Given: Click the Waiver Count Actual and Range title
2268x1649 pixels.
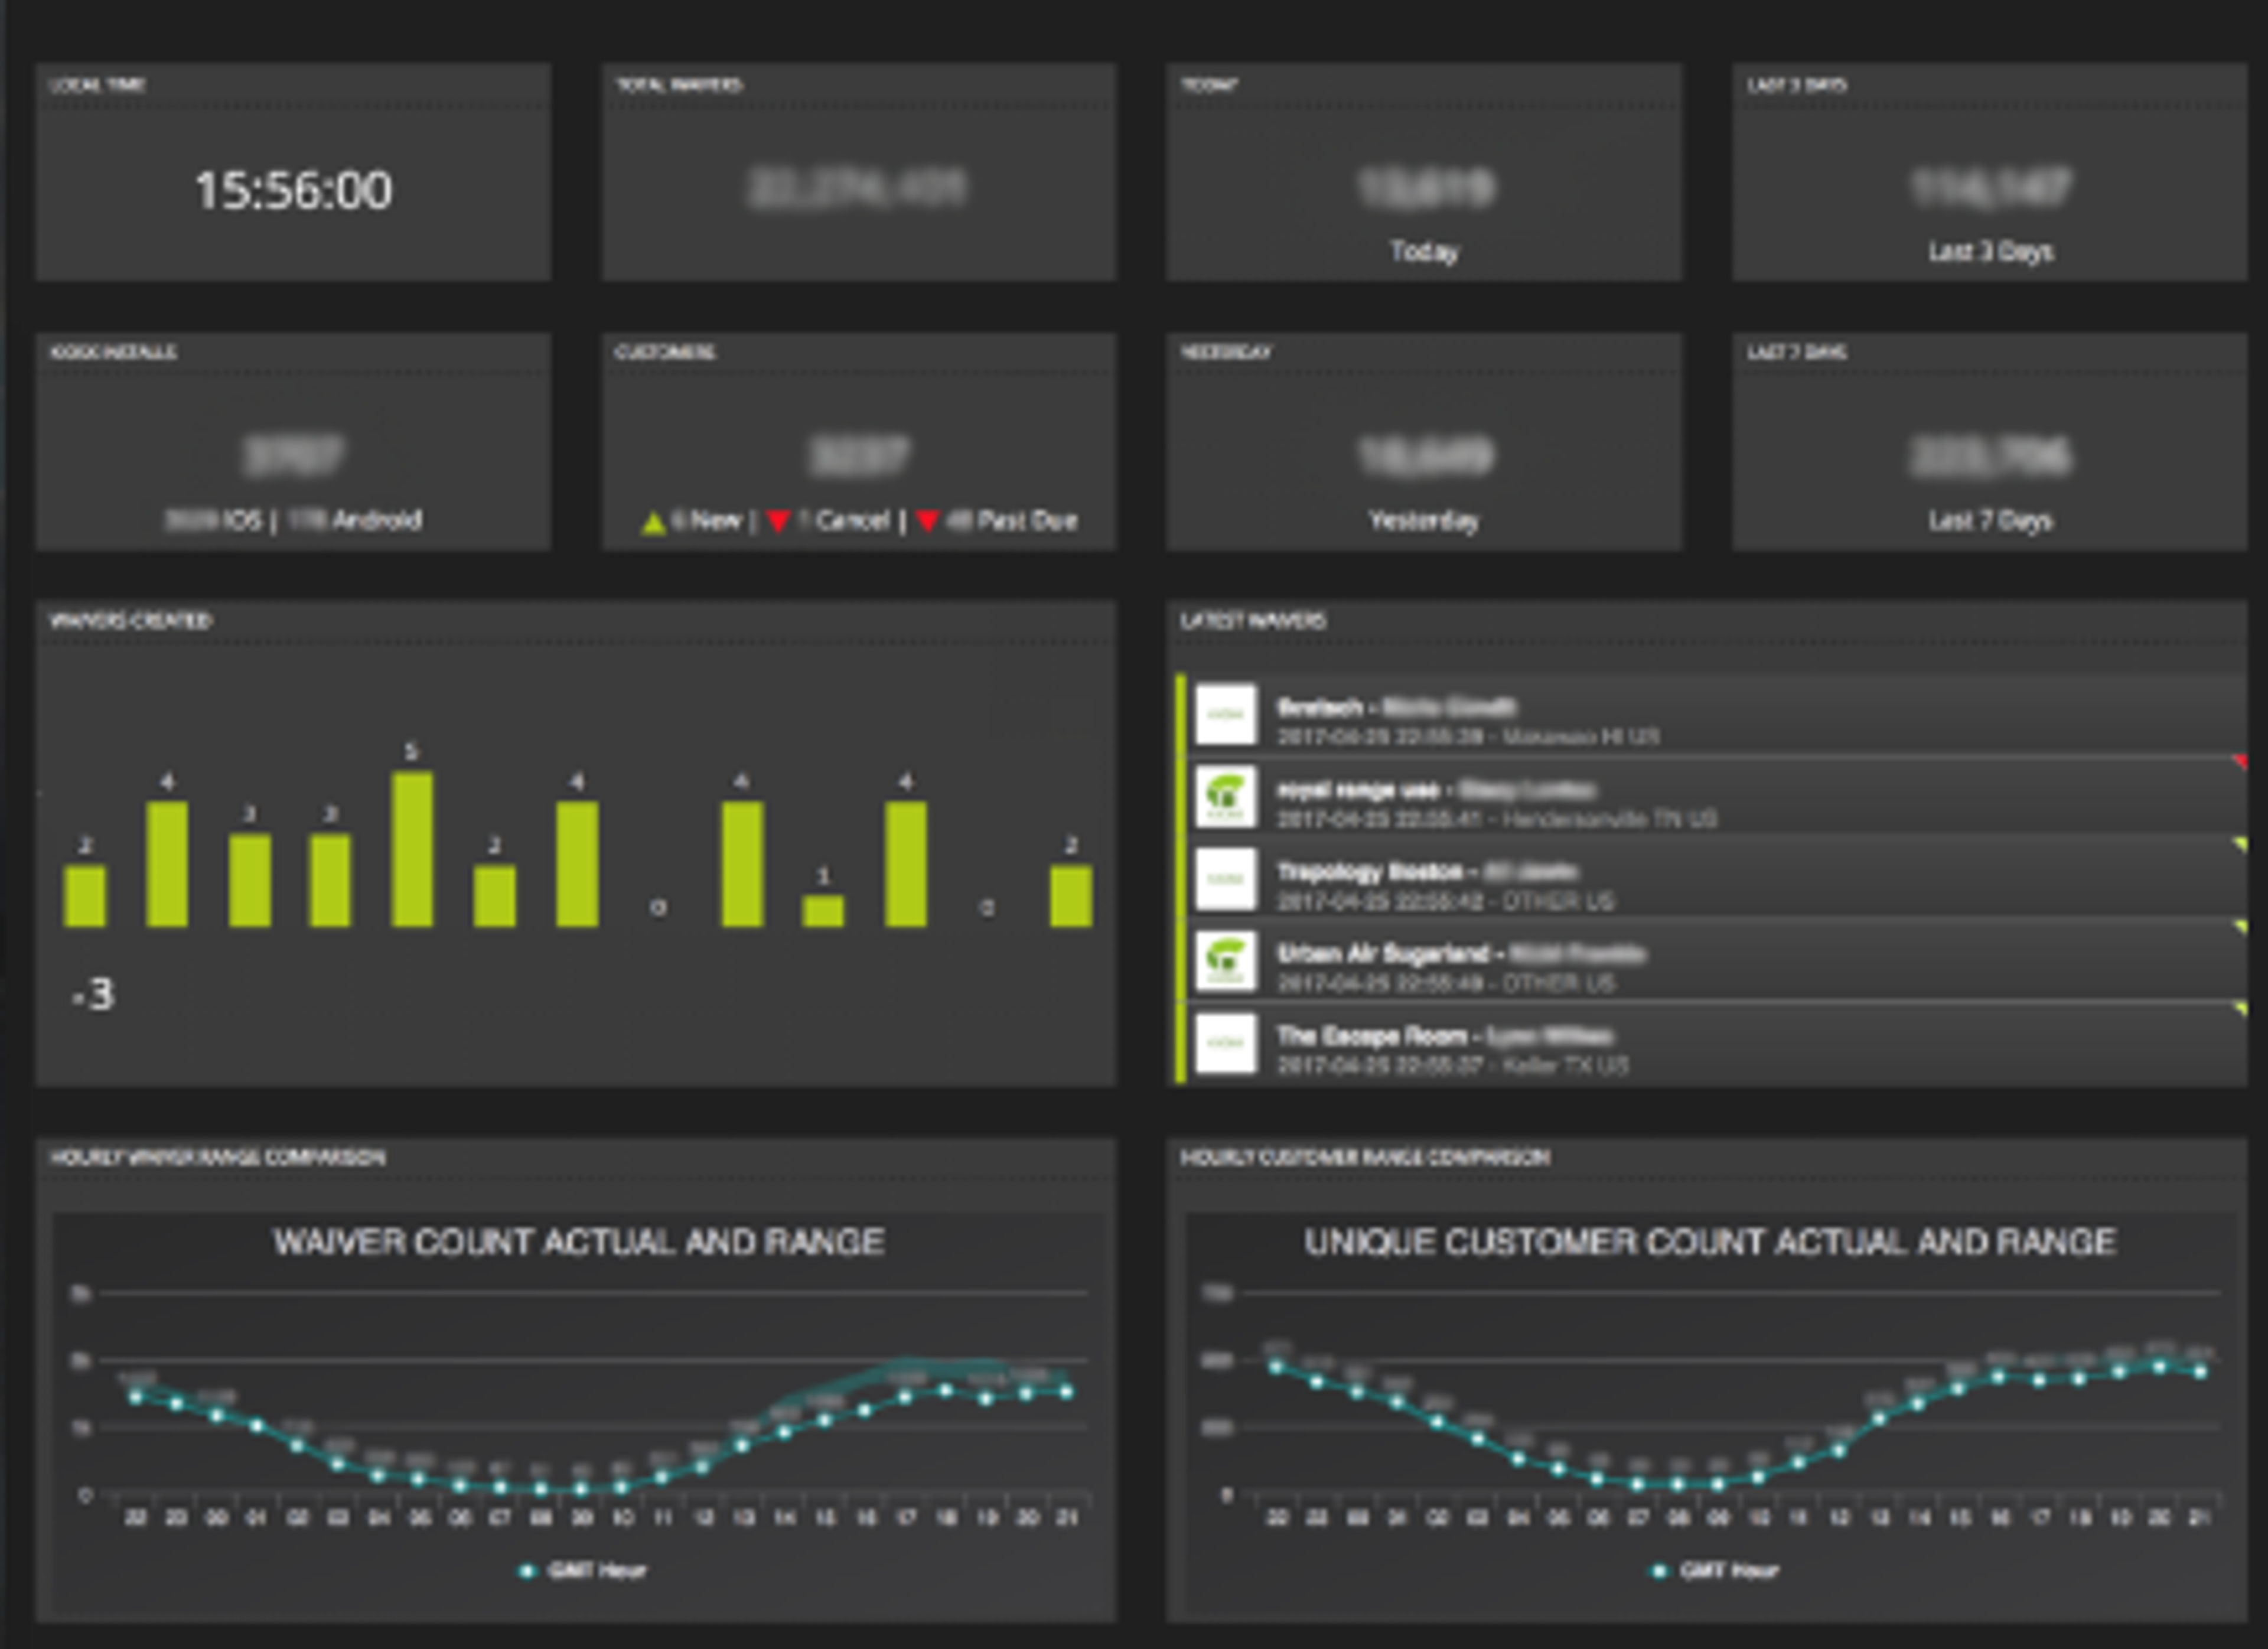Looking at the screenshot, I should tap(579, 1242).
